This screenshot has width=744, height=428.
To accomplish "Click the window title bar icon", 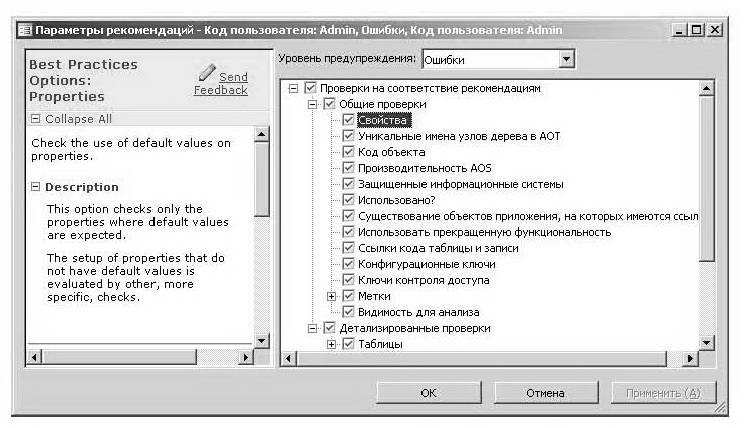I will point(24,30).
